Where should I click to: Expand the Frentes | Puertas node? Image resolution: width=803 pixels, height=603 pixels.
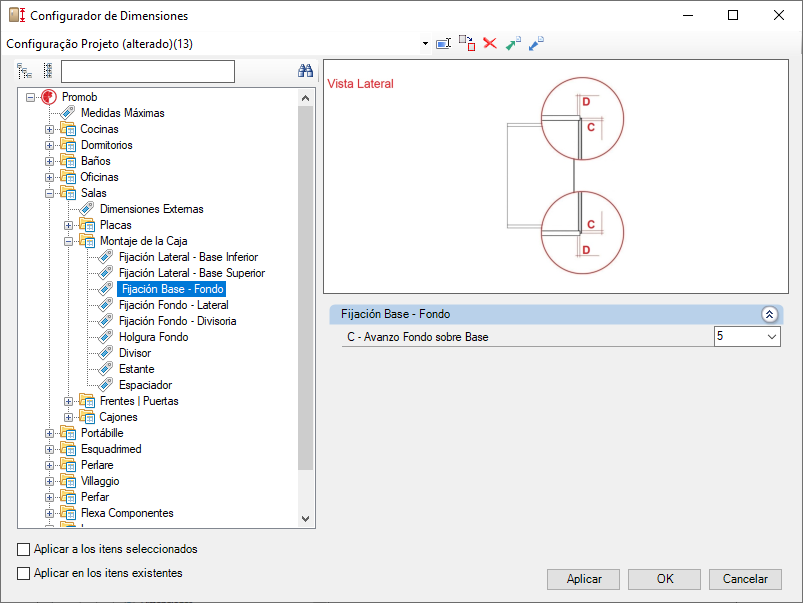[x=68, y=401]
